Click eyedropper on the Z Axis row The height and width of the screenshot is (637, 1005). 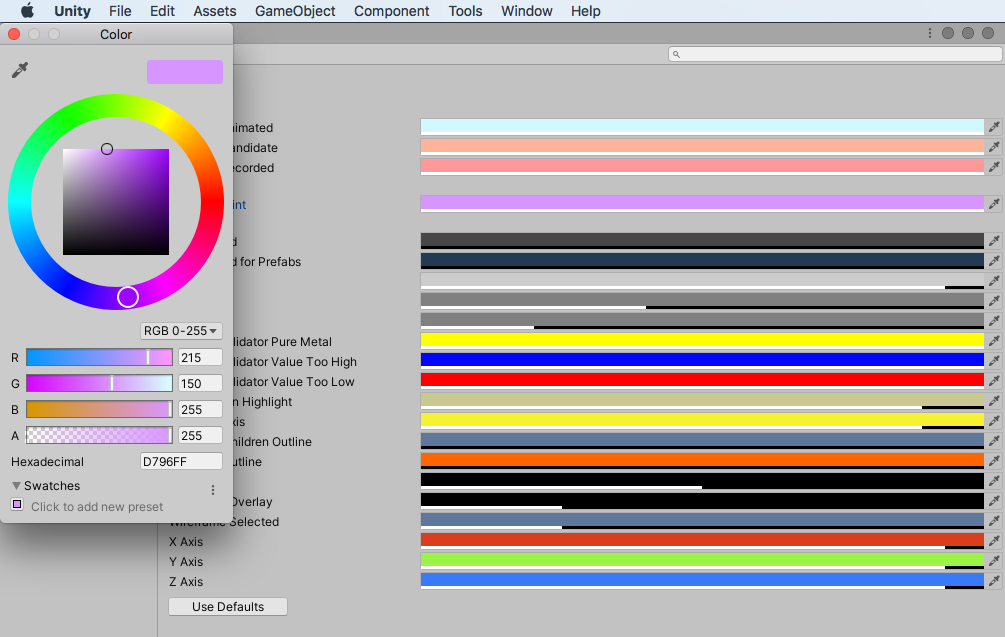(994, 581)
